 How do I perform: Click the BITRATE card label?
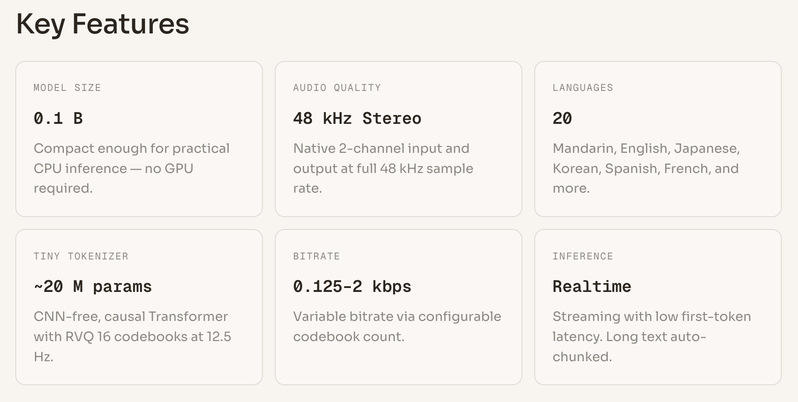pyautogui.click(x=317, y=256)
